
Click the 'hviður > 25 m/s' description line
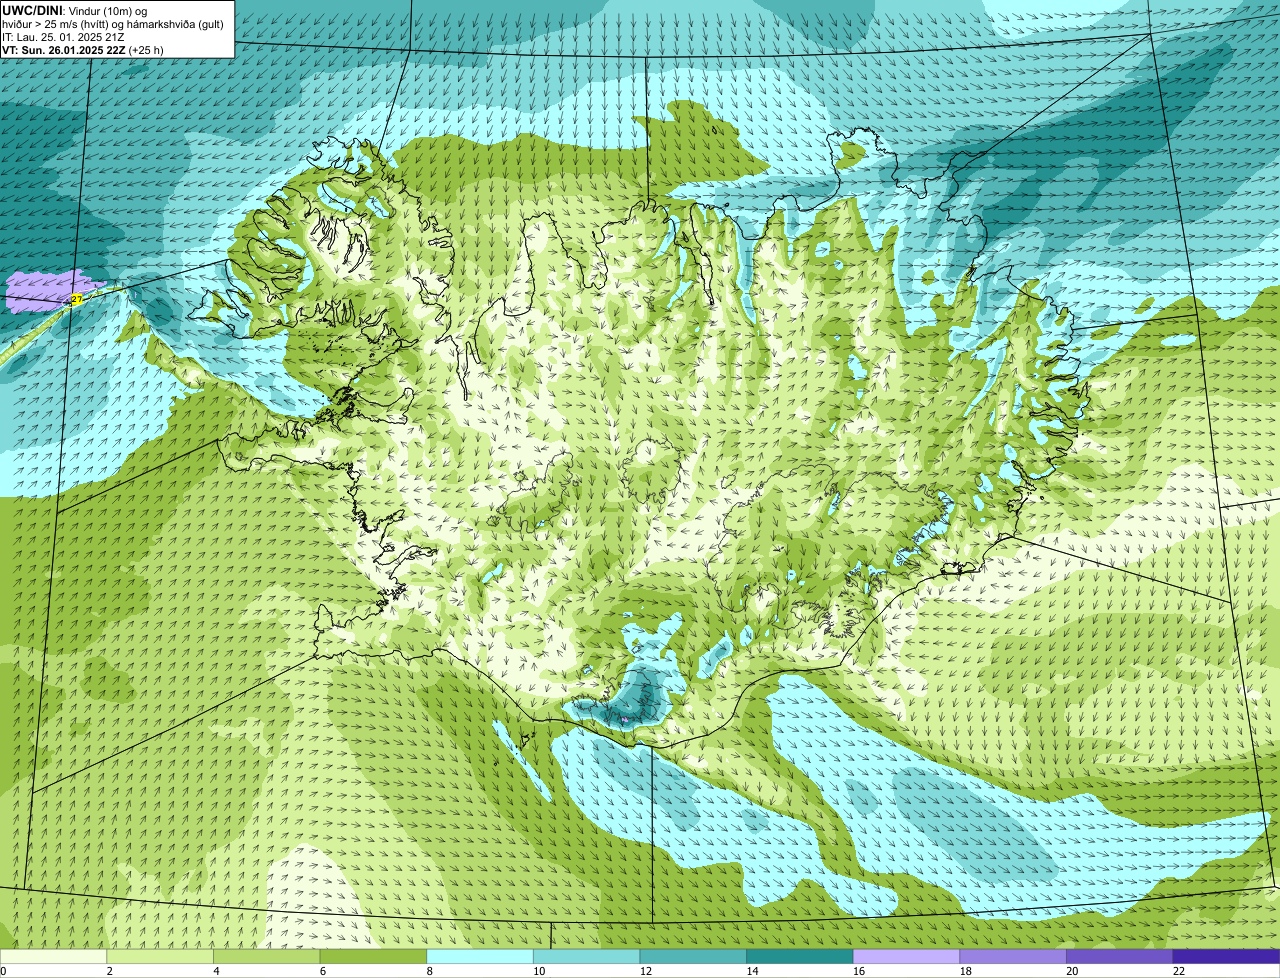pos(113,24)
